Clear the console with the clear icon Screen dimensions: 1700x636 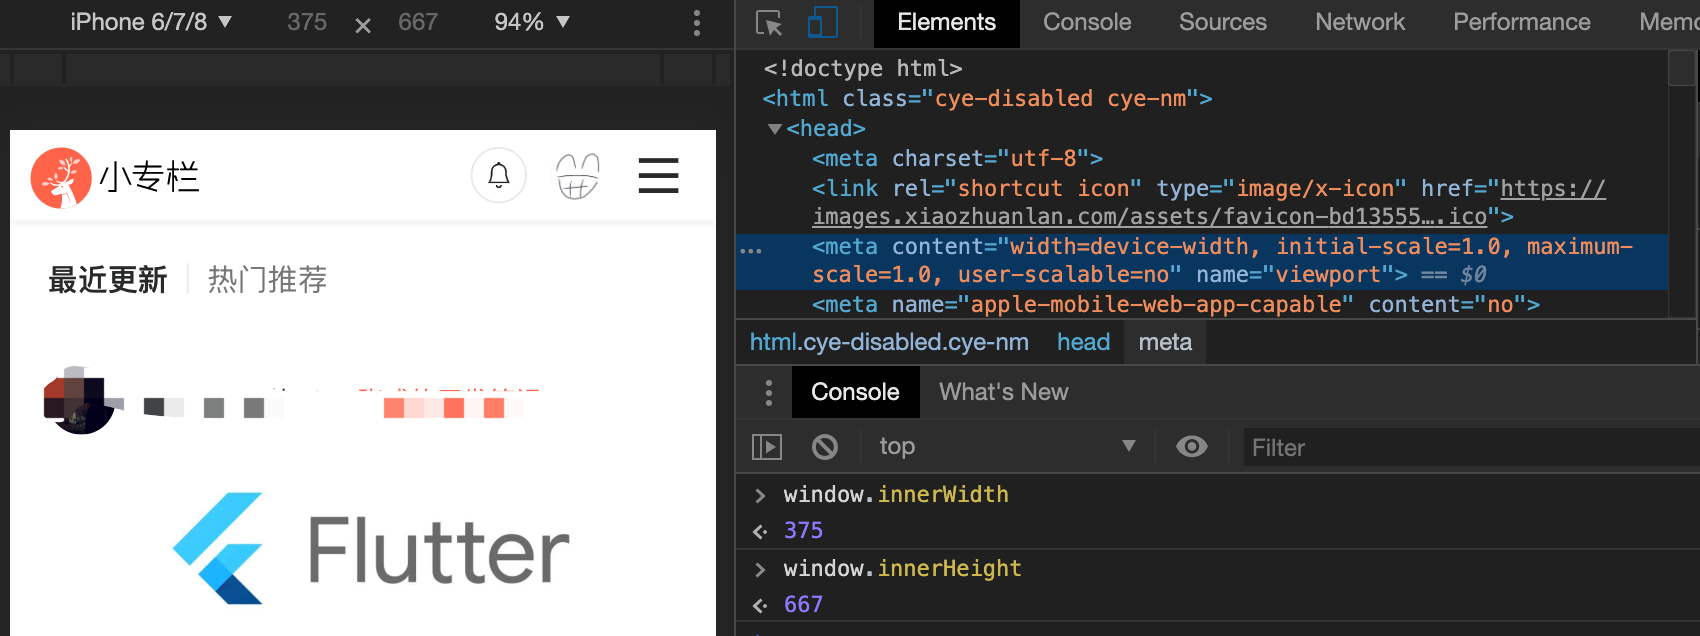tap(825, 446)
